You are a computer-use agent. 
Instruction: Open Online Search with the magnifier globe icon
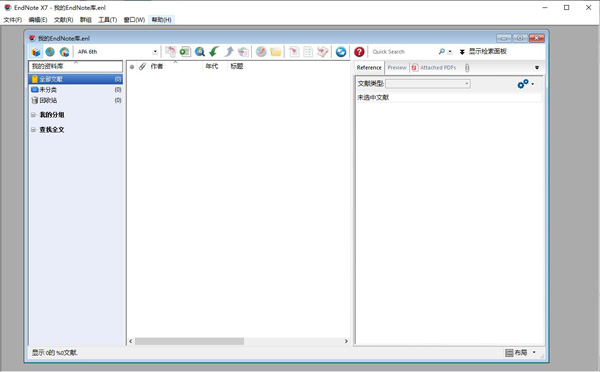point(199,52)
